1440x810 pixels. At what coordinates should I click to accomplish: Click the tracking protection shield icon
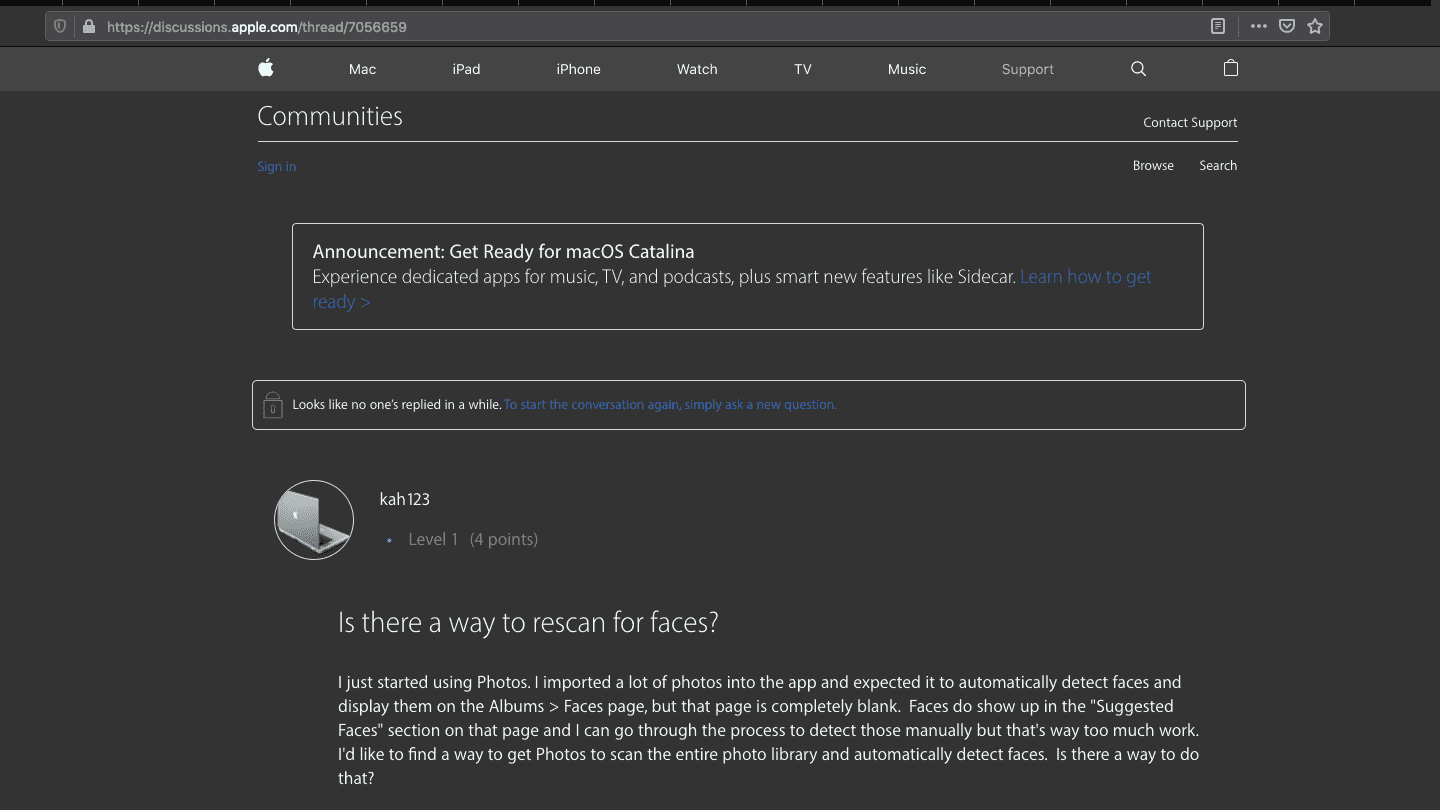(x=60, y=27)
